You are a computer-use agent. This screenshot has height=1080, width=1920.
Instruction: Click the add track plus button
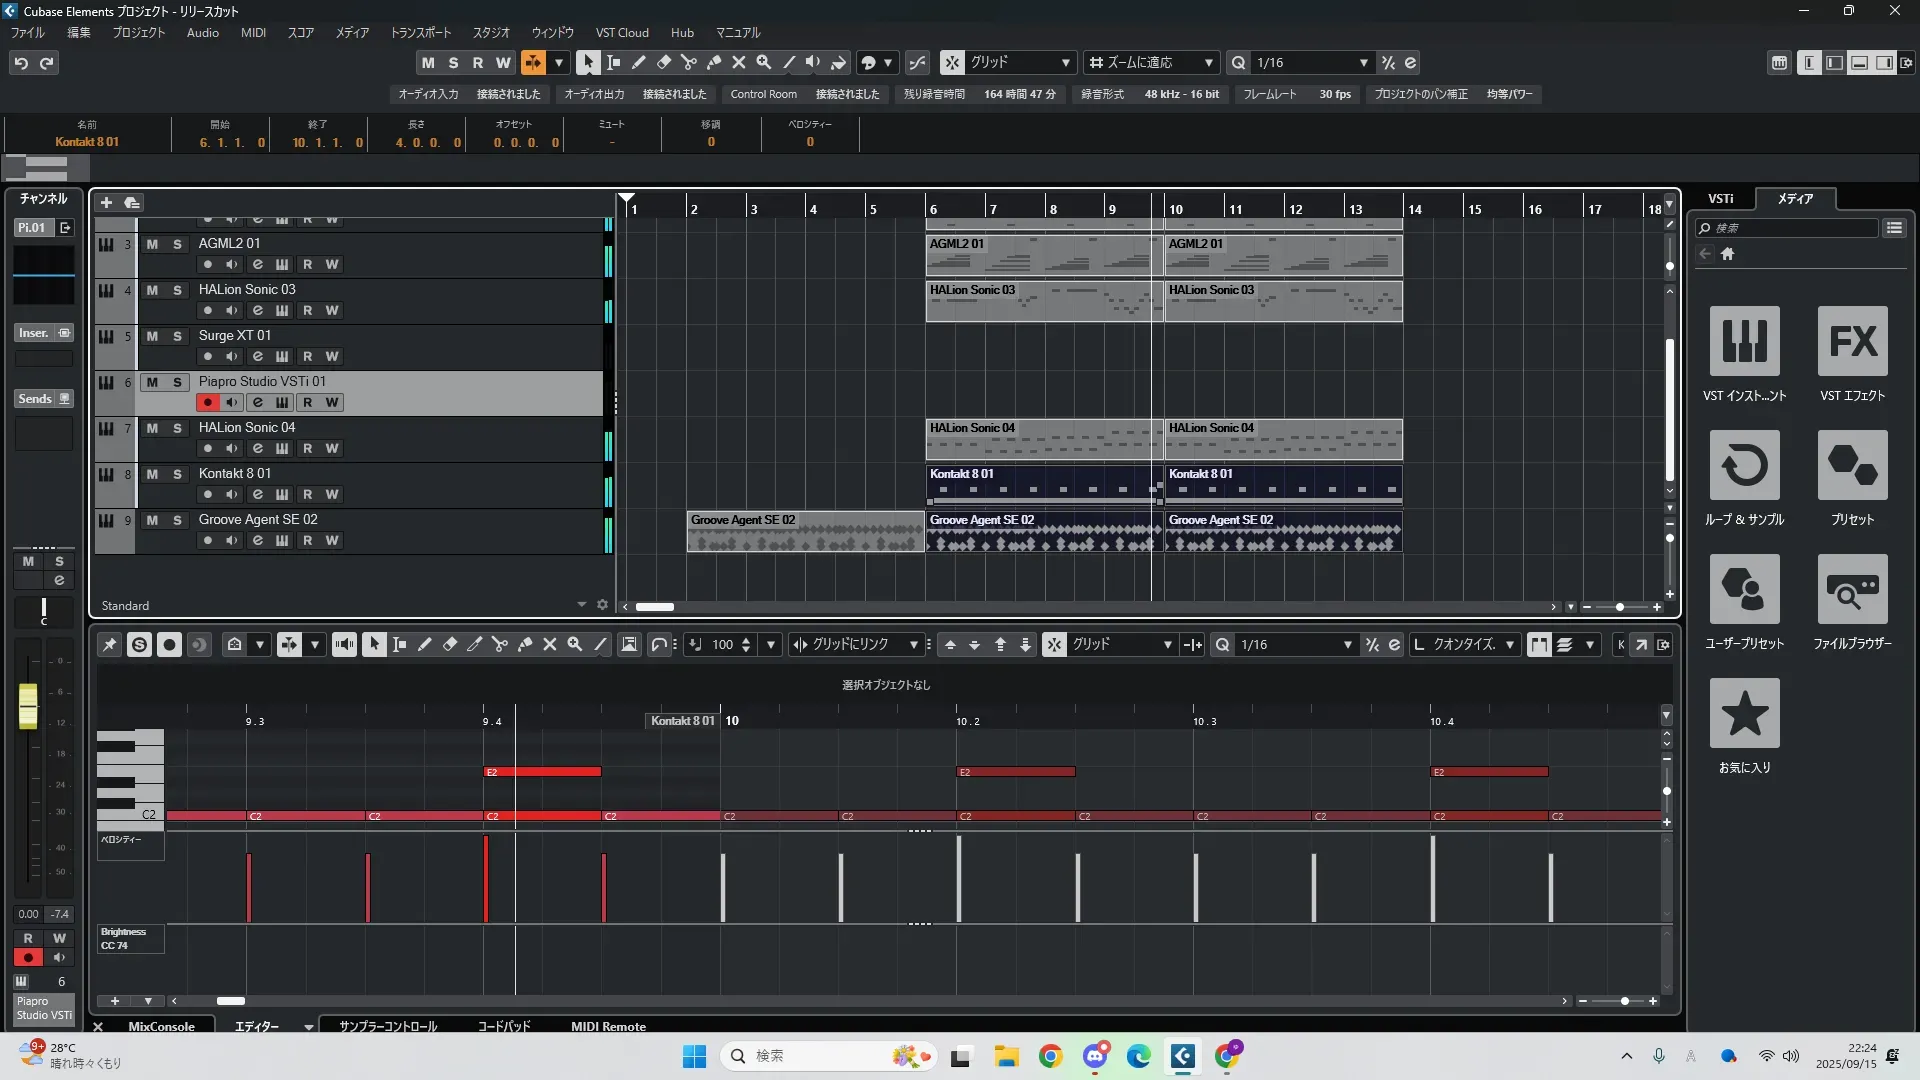pyautogui.click(x=106, y=202)
